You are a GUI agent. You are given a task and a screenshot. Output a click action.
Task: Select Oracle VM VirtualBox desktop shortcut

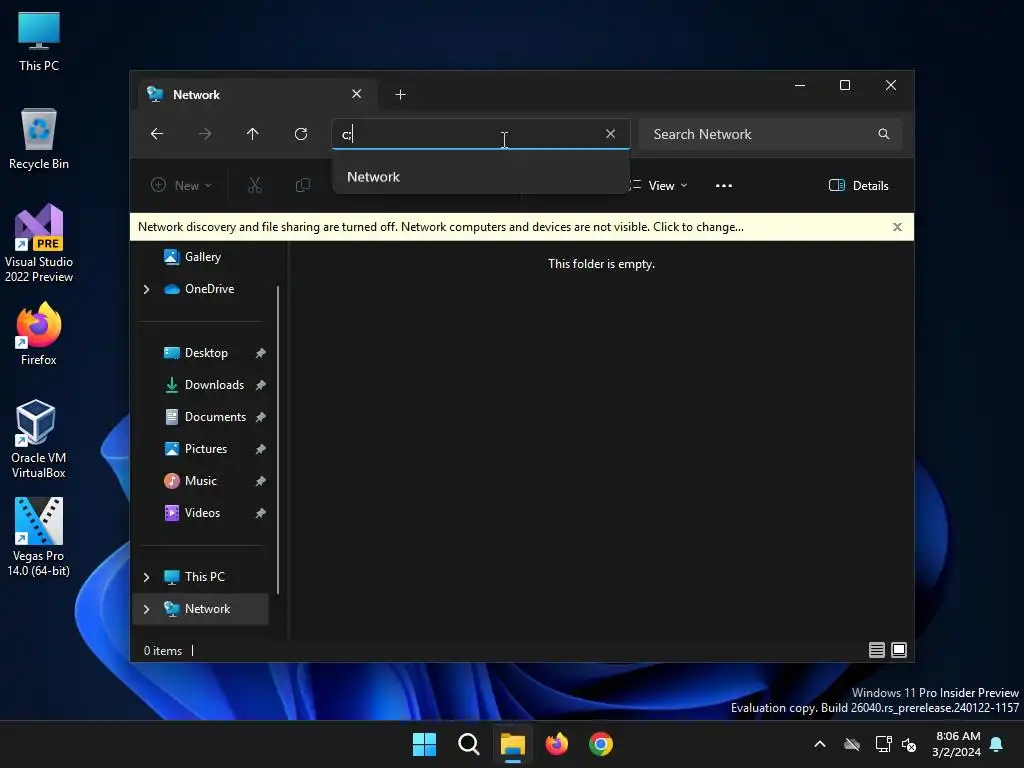[x=39, y=440]
